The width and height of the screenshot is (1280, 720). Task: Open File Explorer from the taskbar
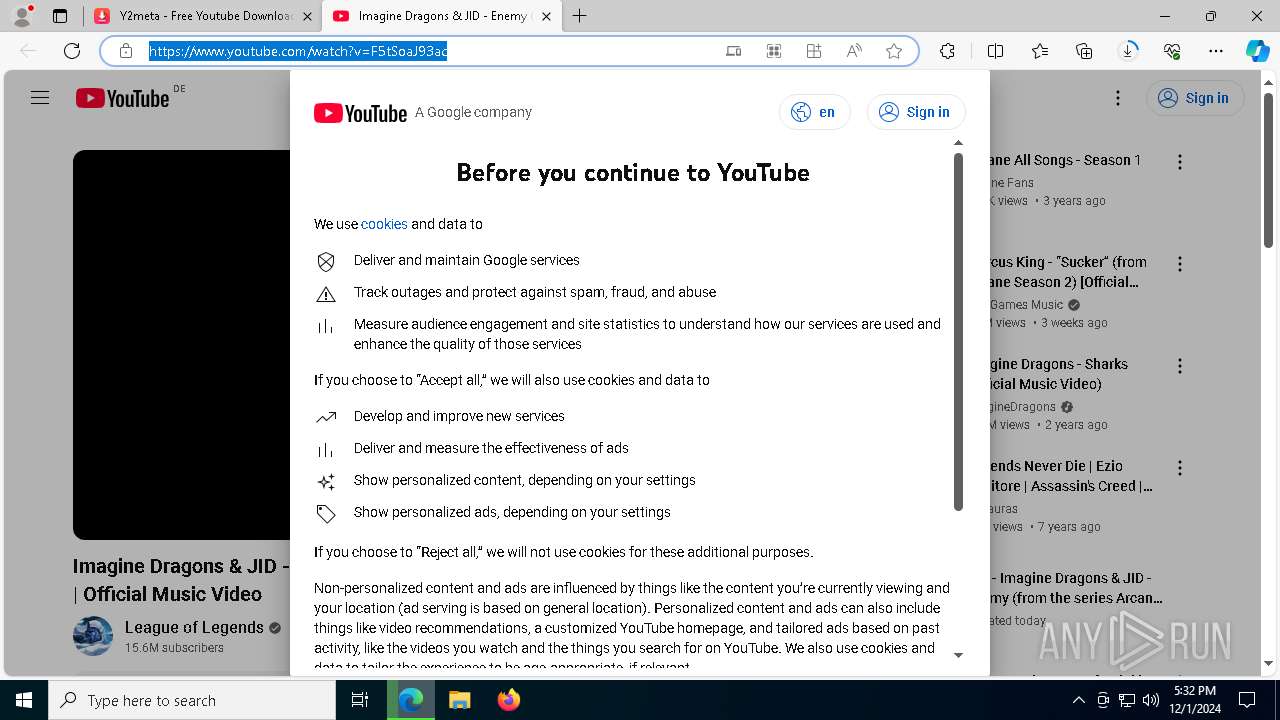click(x=459, y=700)
